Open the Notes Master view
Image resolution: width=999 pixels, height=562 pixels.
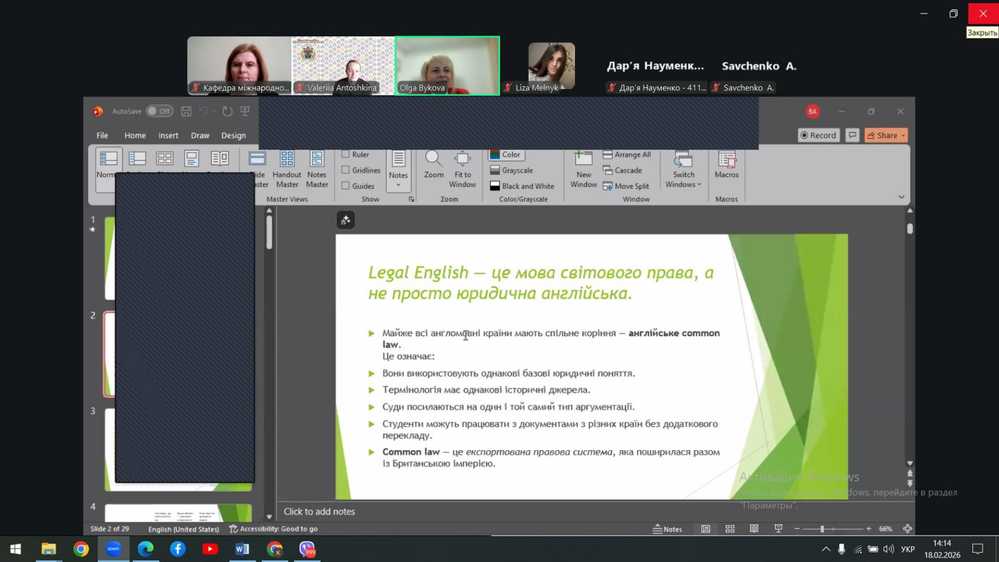[317, 166]
